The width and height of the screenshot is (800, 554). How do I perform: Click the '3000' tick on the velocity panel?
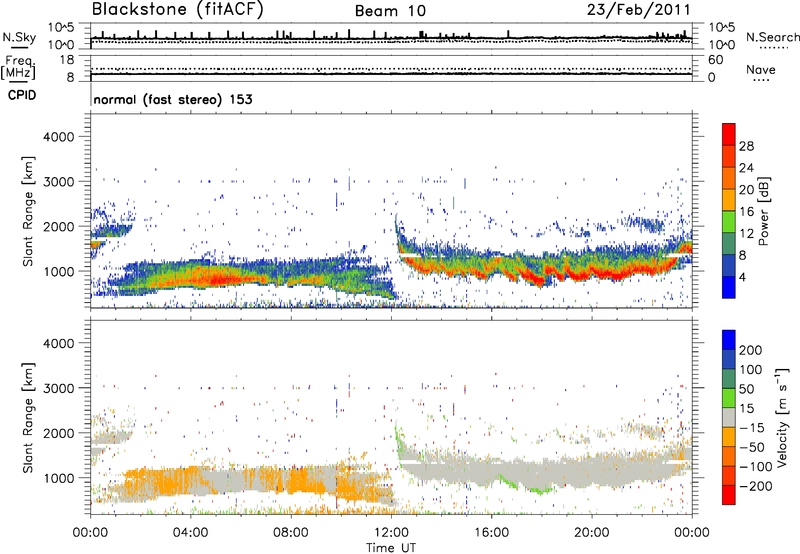coord(58,388)
